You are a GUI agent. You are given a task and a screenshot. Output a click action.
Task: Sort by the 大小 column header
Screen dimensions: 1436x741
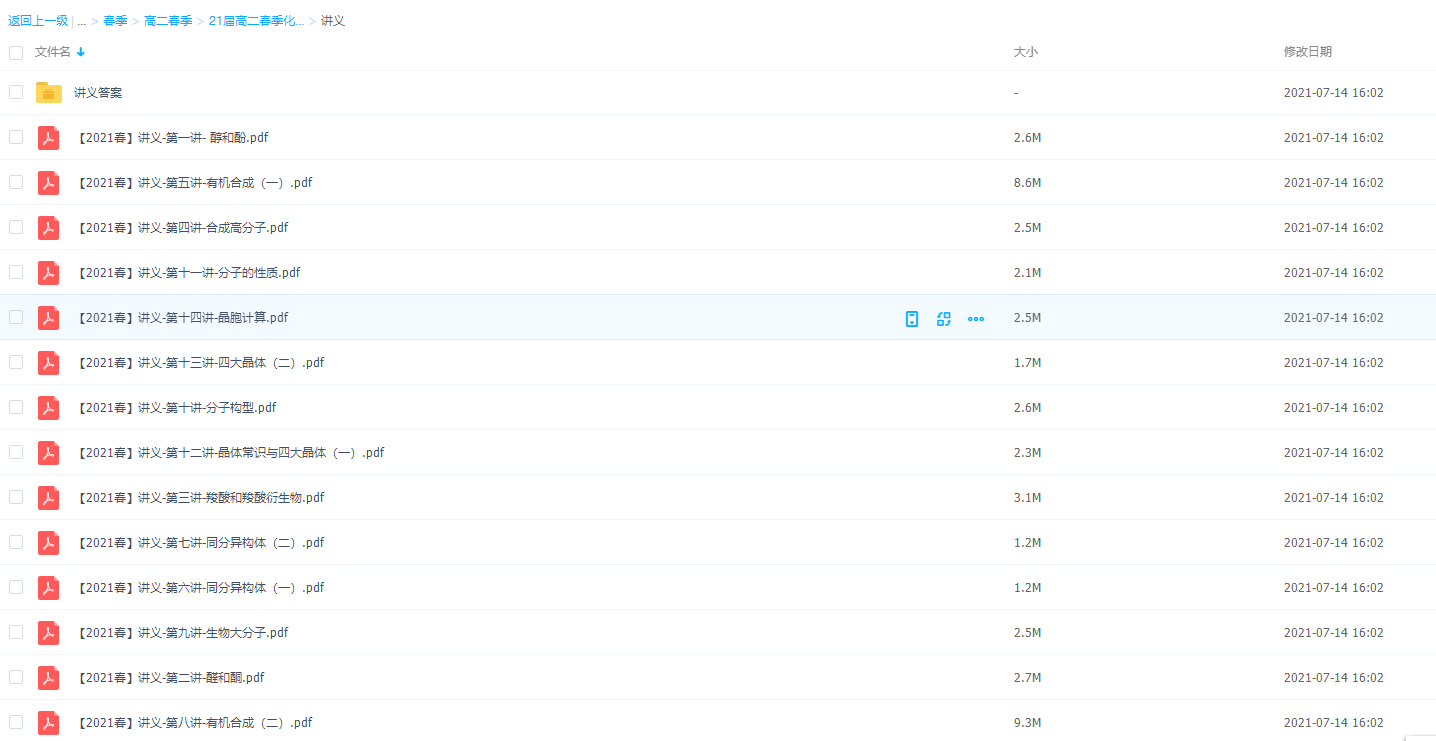[1025, 52]
